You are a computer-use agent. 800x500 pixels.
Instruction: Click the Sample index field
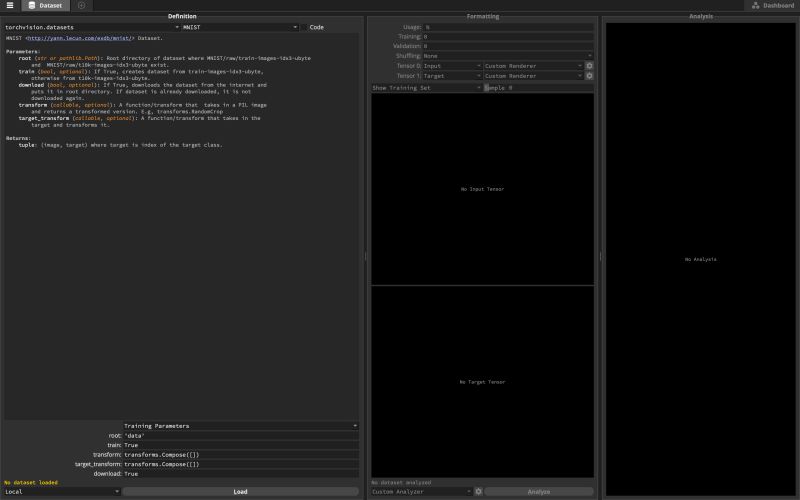tap(539, 88)
